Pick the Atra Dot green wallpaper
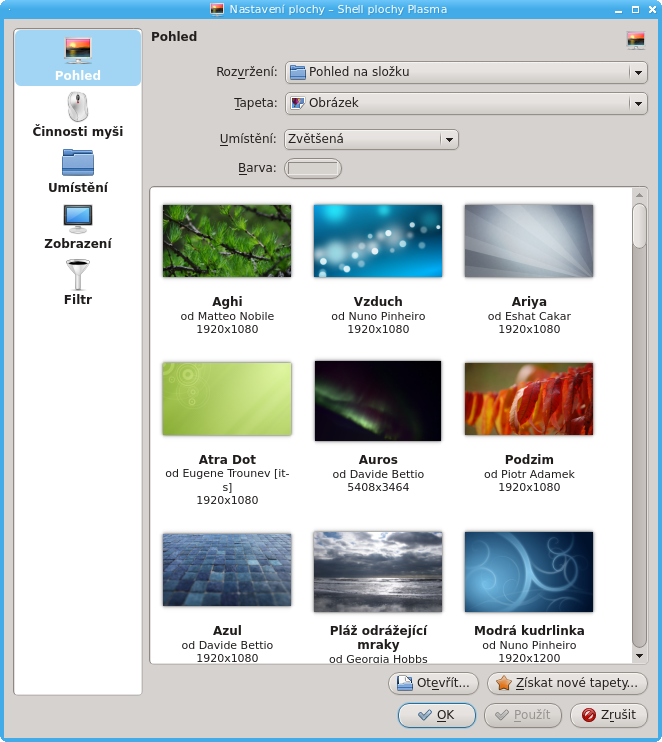 [227, 399]
